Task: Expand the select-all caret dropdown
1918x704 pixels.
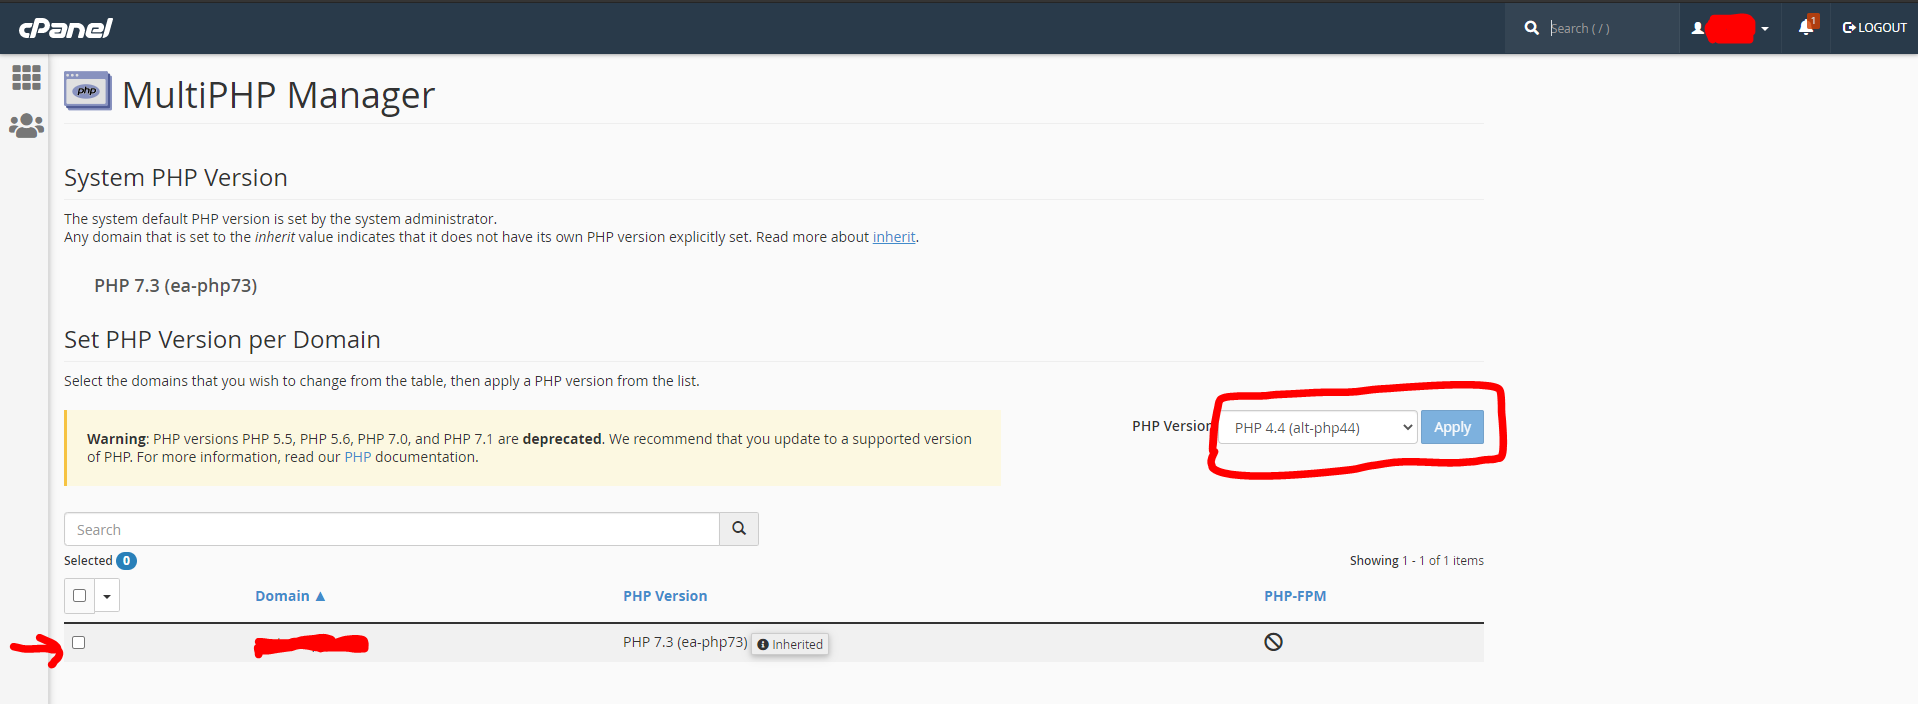Action: pyautogui.click(x=107, y=596)
